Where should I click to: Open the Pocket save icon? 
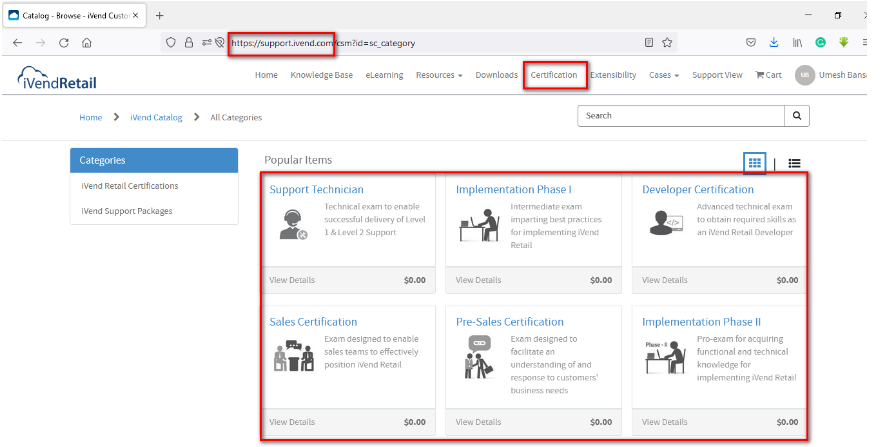coord(751,43)
